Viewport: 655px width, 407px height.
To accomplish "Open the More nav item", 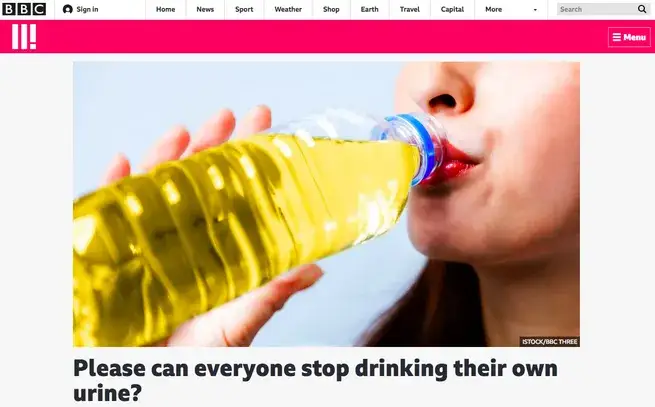I will pyautogui.click(x=494, y=9).
